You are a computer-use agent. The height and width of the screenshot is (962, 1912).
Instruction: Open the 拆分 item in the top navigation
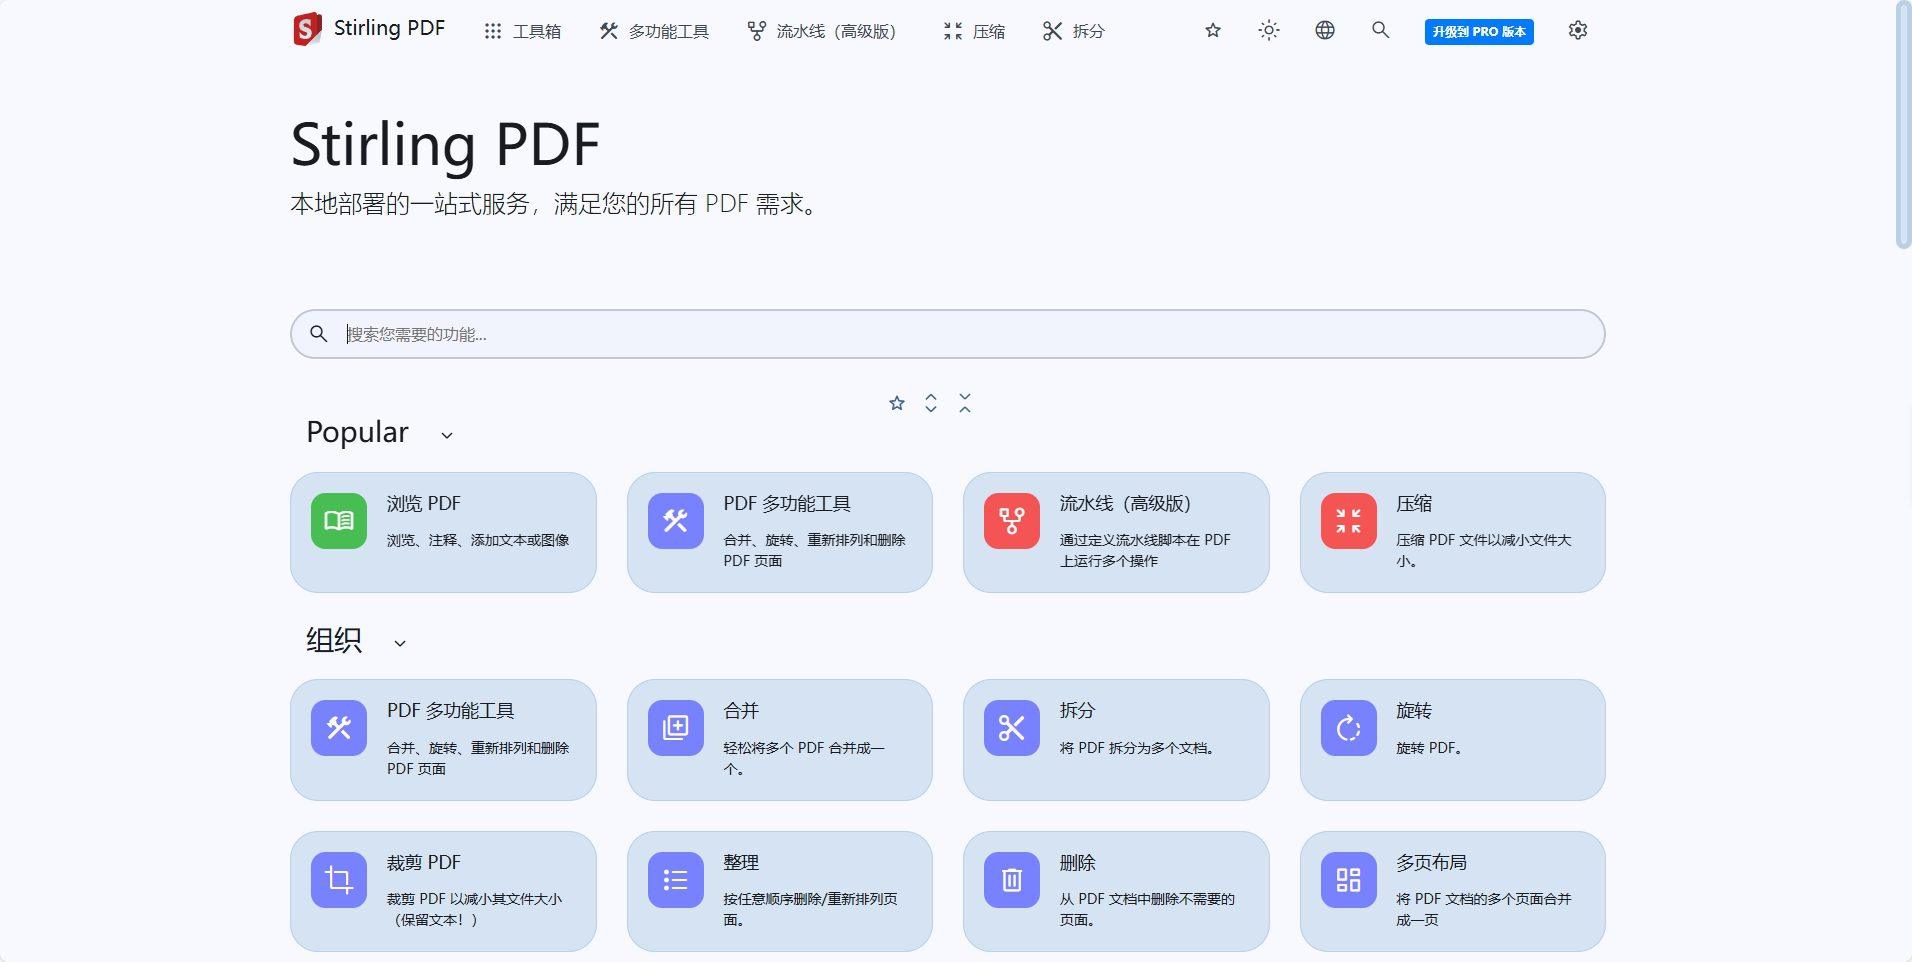click(1073, 30)
